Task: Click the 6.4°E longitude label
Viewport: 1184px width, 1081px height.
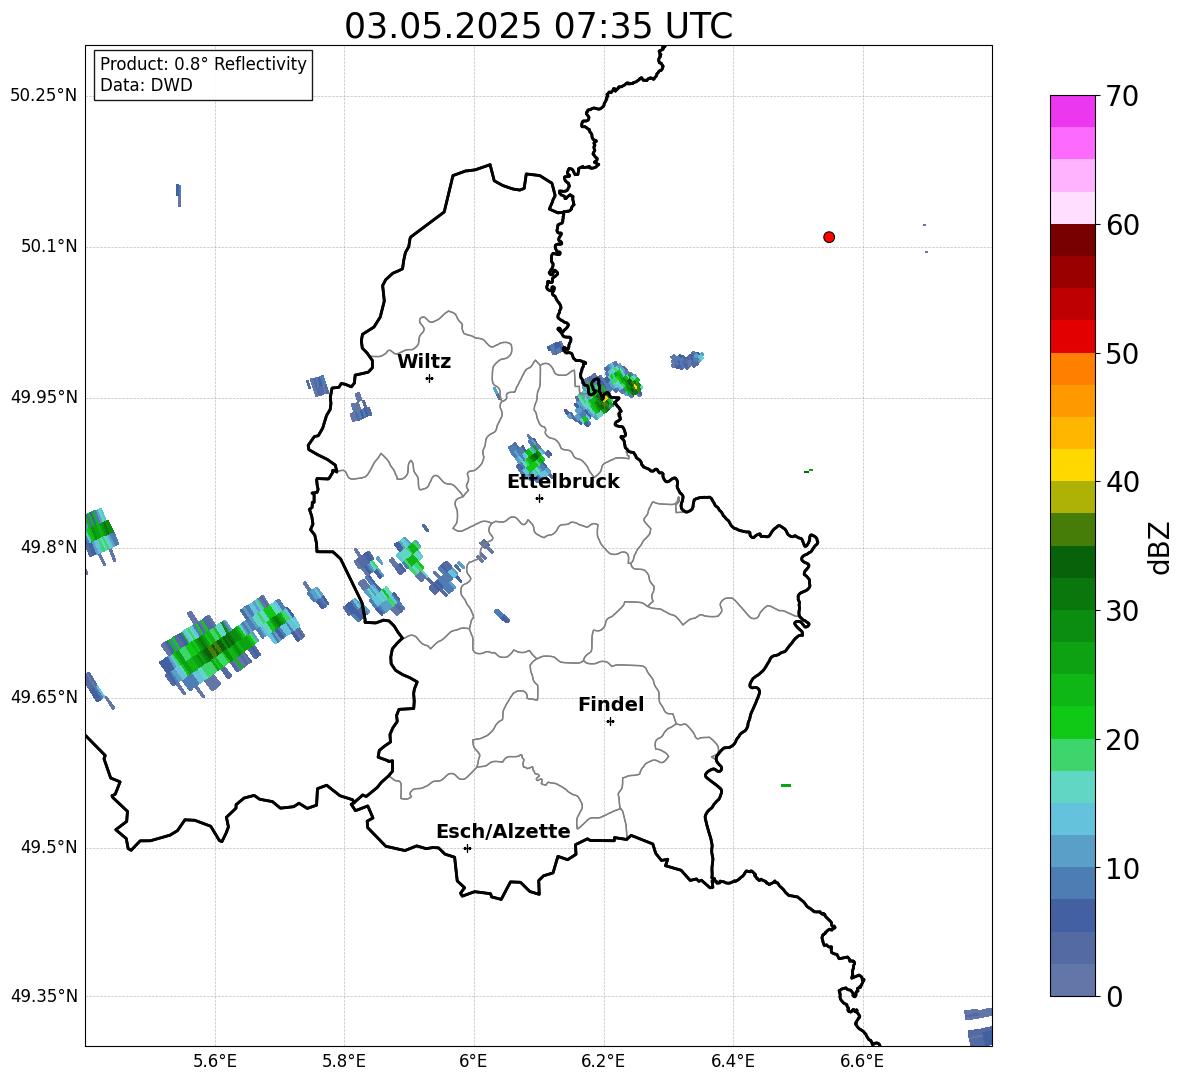Action: (x=732, y=1061)
